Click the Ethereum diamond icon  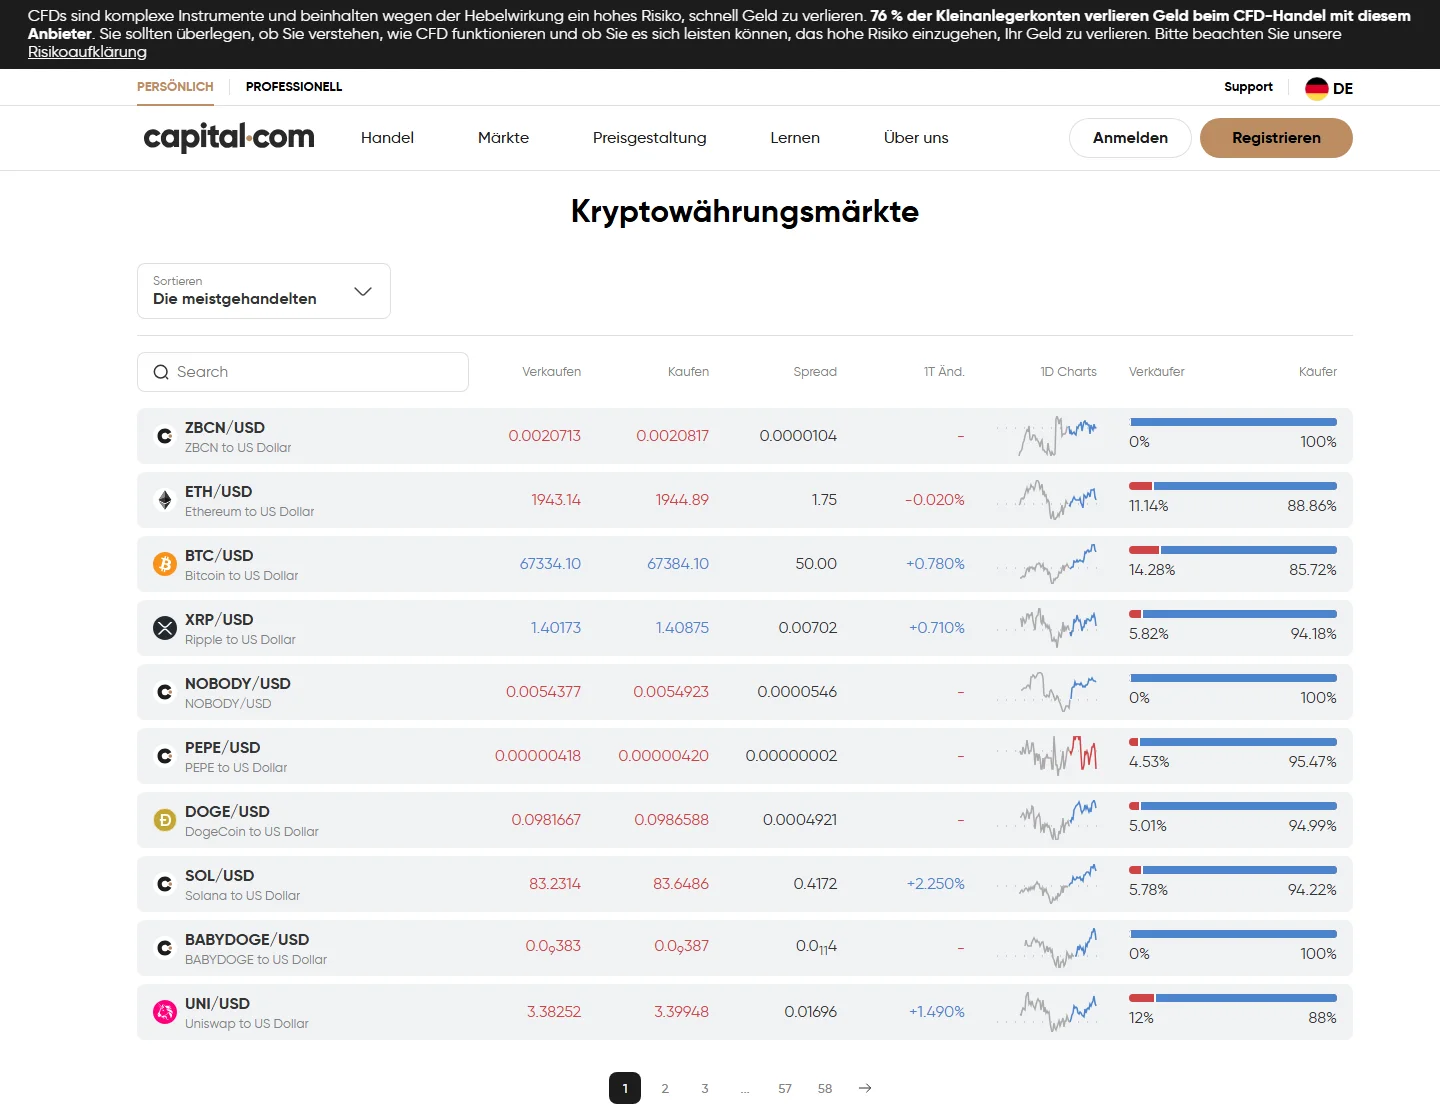tap(165, 500)
